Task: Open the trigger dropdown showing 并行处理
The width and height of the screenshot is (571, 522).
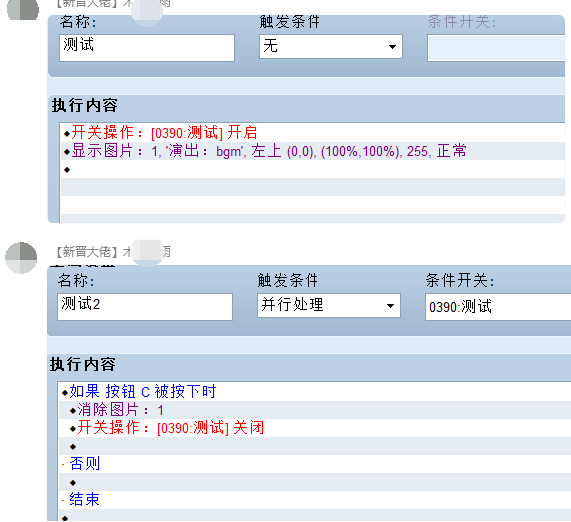Action: tap(329, 305)
